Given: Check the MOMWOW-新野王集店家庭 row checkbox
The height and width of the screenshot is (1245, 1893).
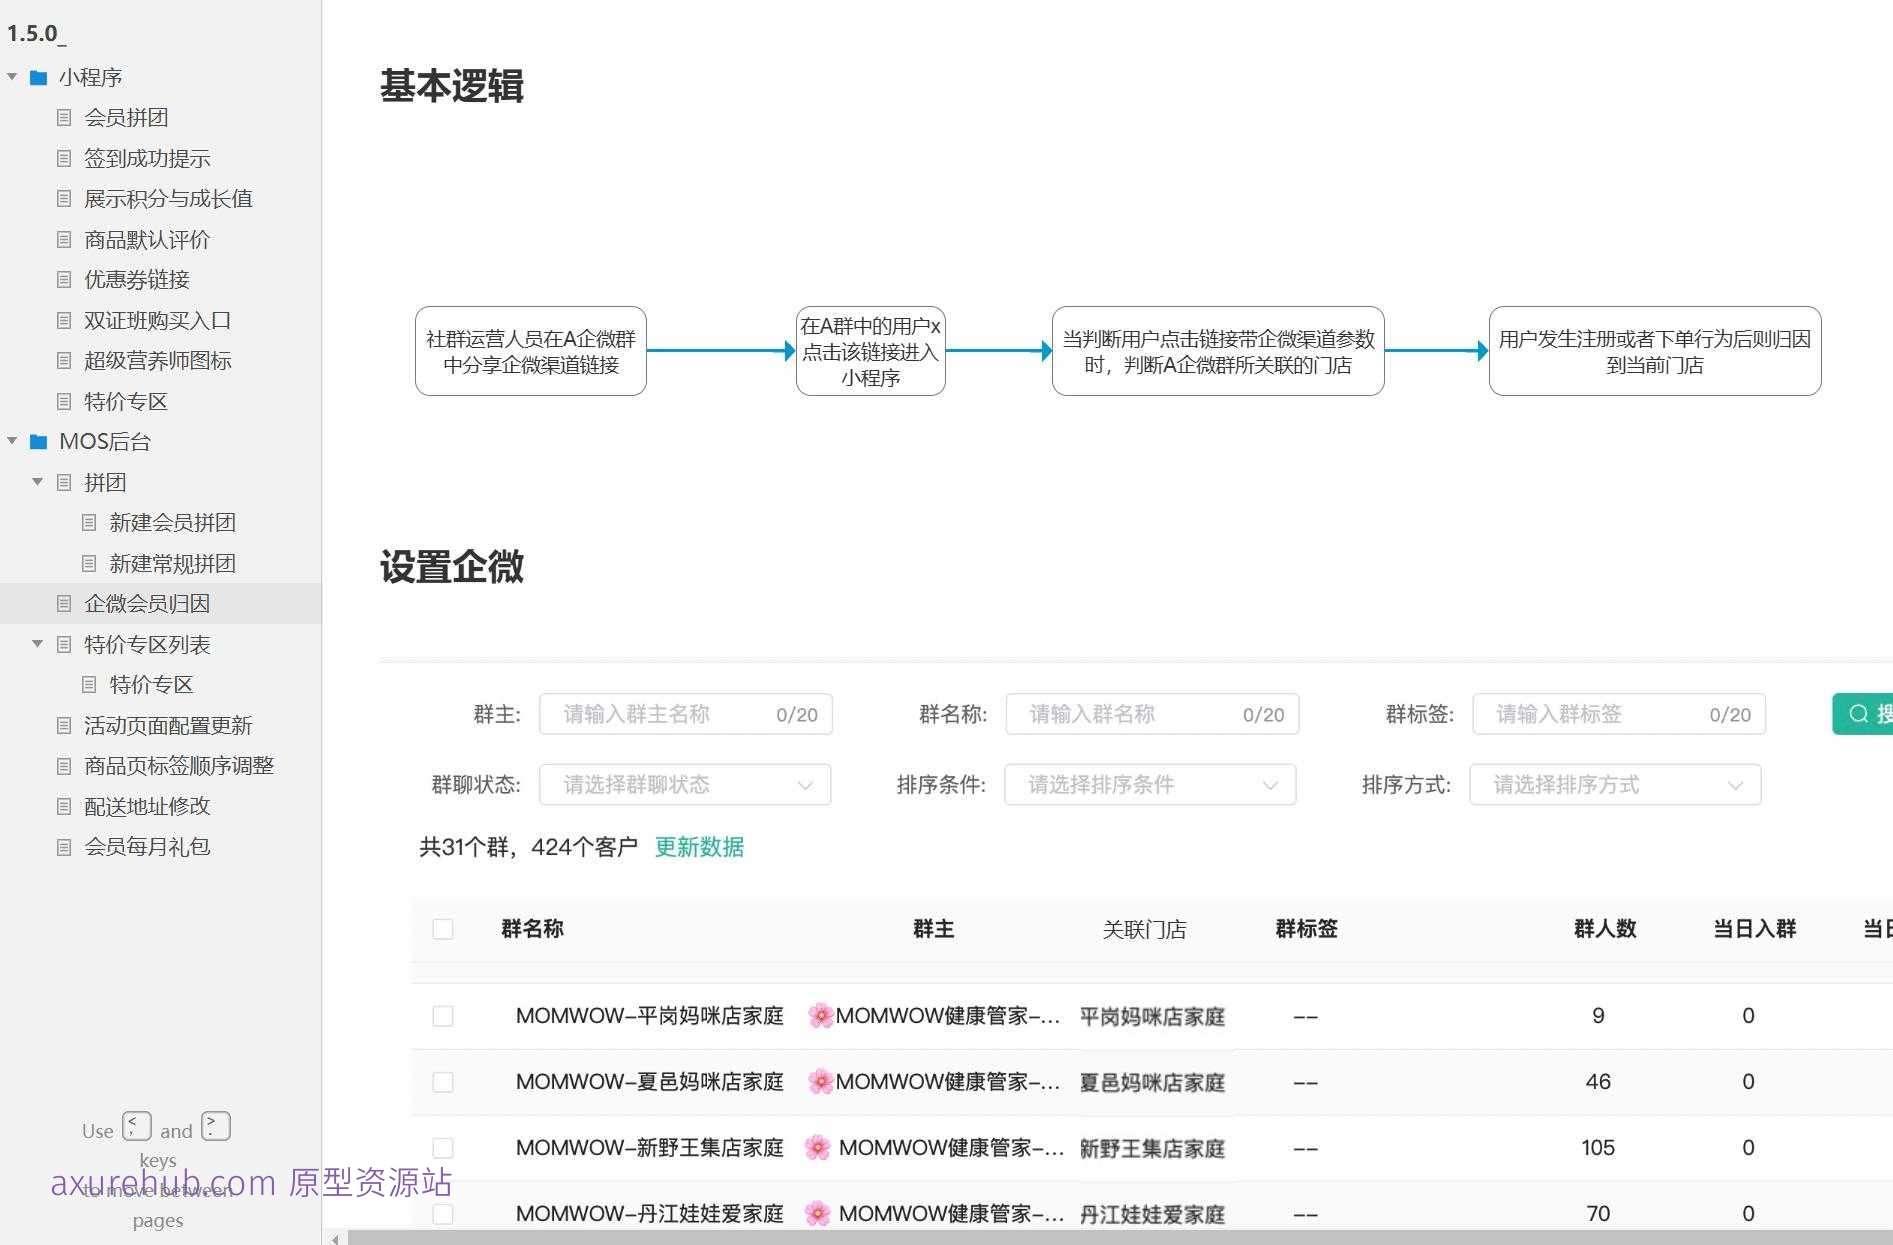Looking at the screenshot, I should coord(443,1148).
